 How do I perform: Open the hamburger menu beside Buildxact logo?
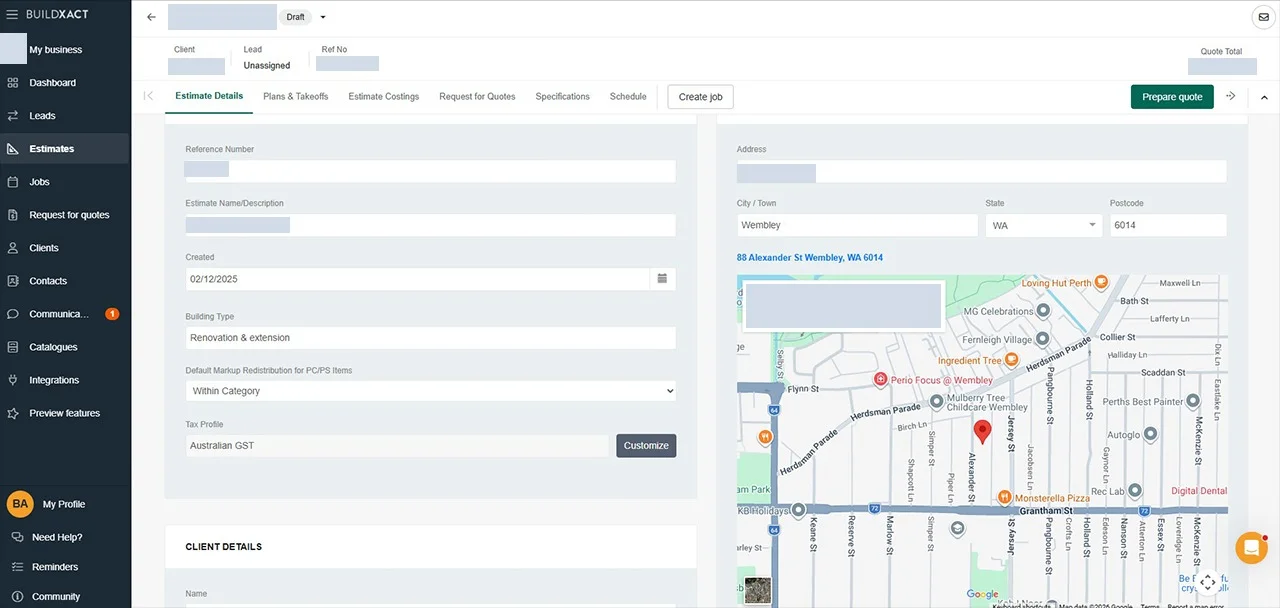coord(12,14)
